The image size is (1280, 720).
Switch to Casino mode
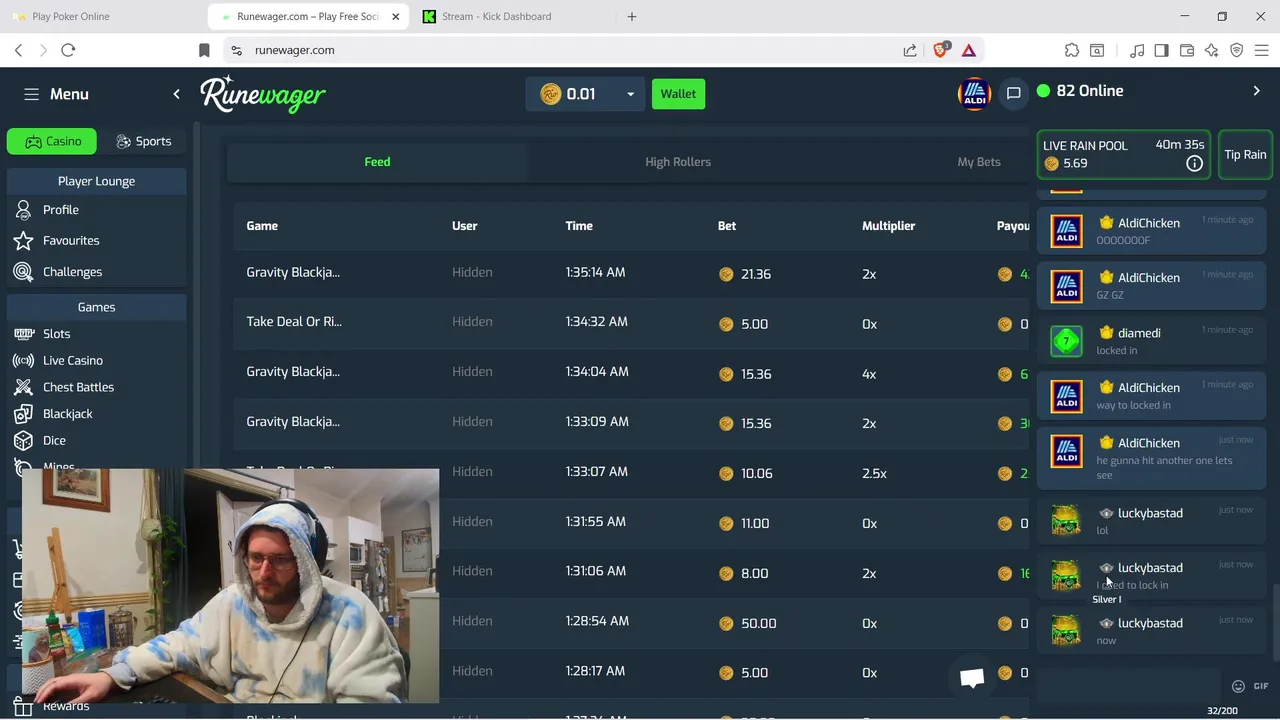point(52,141)
